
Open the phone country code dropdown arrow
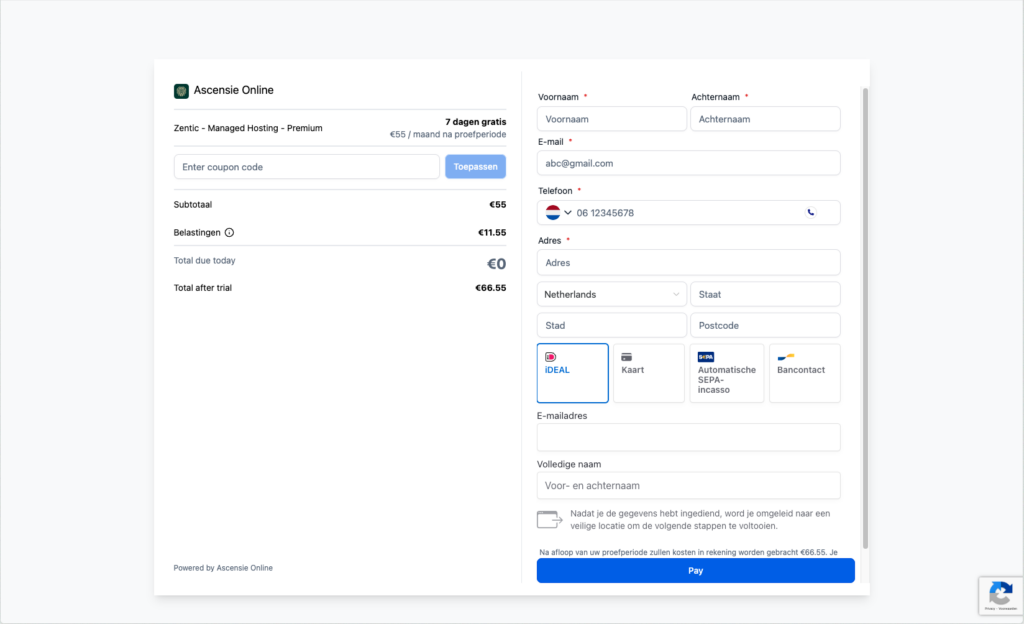568,213
